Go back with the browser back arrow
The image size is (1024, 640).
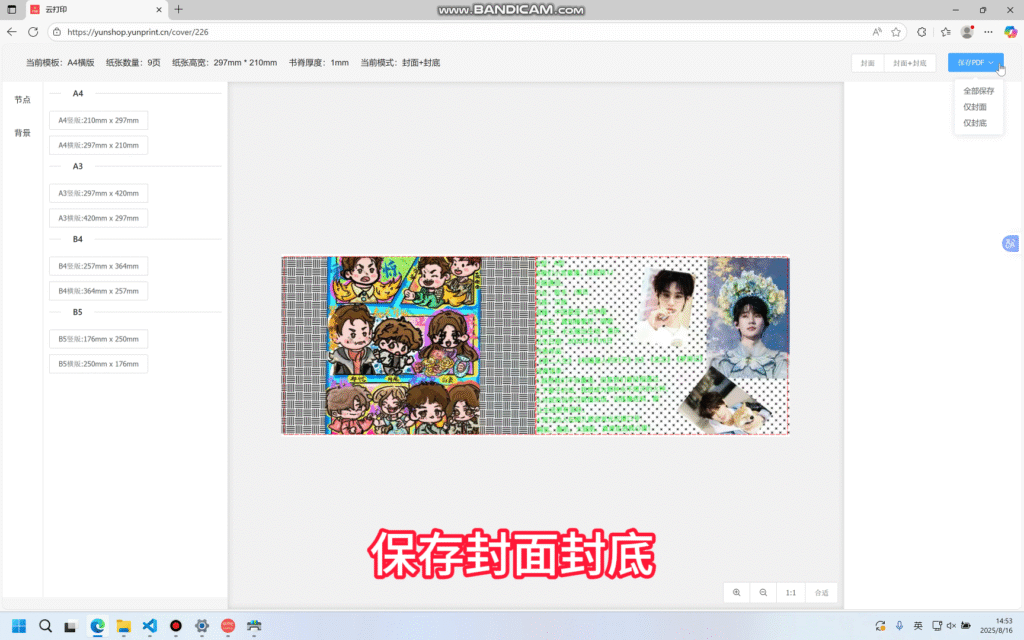coord(12,32)
